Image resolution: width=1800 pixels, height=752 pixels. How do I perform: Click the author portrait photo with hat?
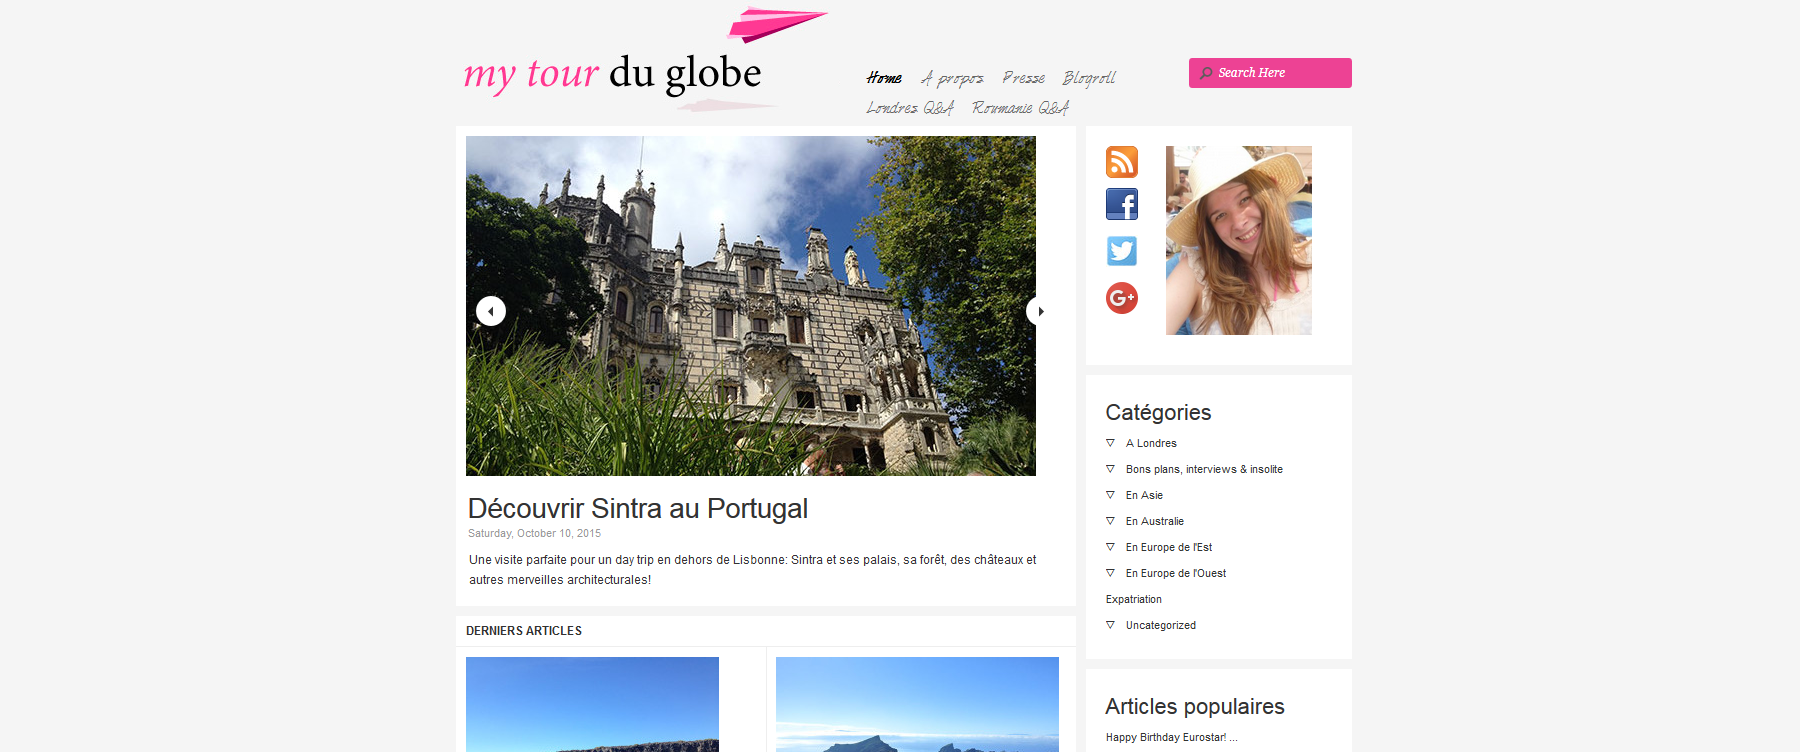(1238, 240)
